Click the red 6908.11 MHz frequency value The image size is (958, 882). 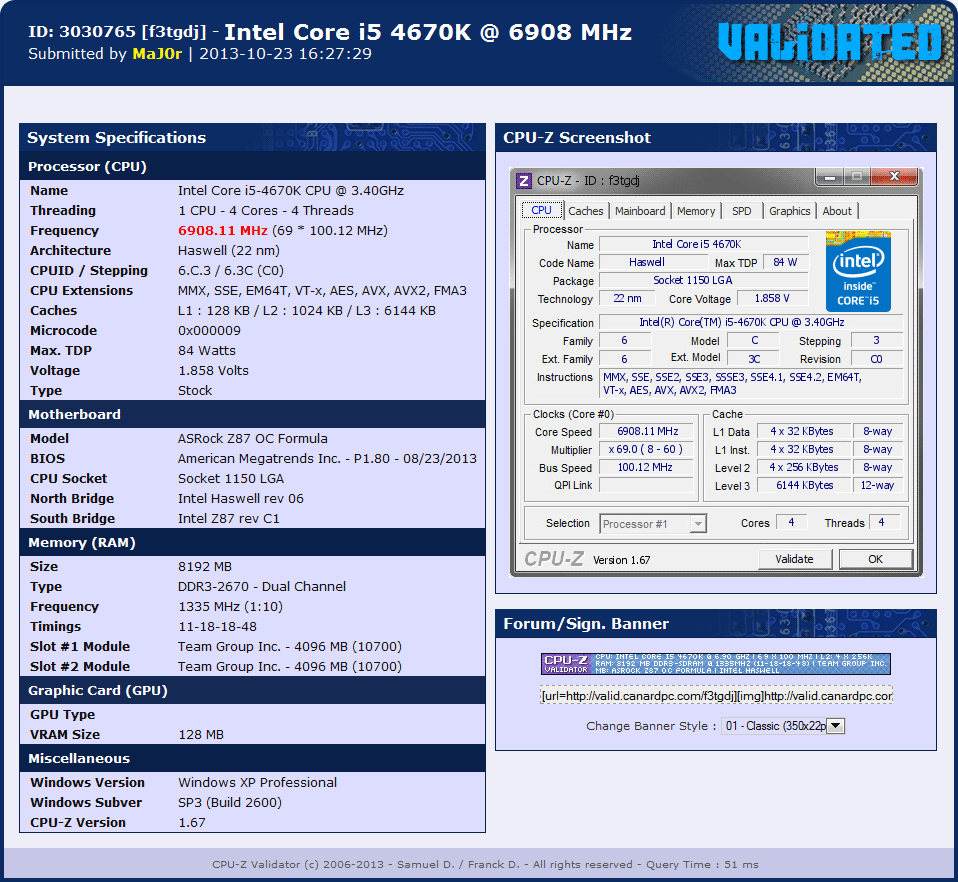pos(222,230)
